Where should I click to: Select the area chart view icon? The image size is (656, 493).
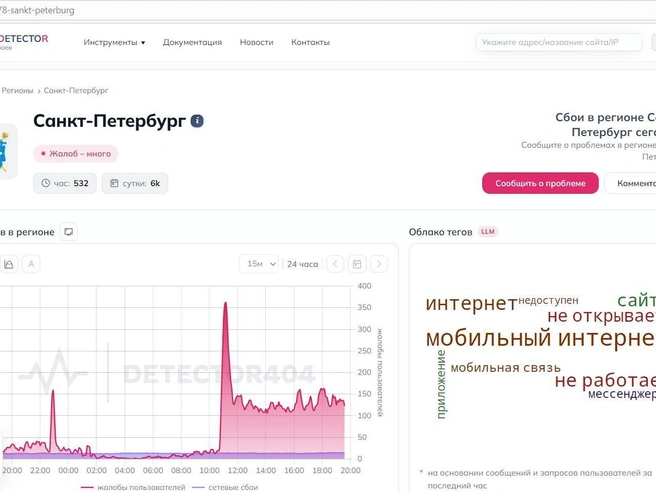9,264
